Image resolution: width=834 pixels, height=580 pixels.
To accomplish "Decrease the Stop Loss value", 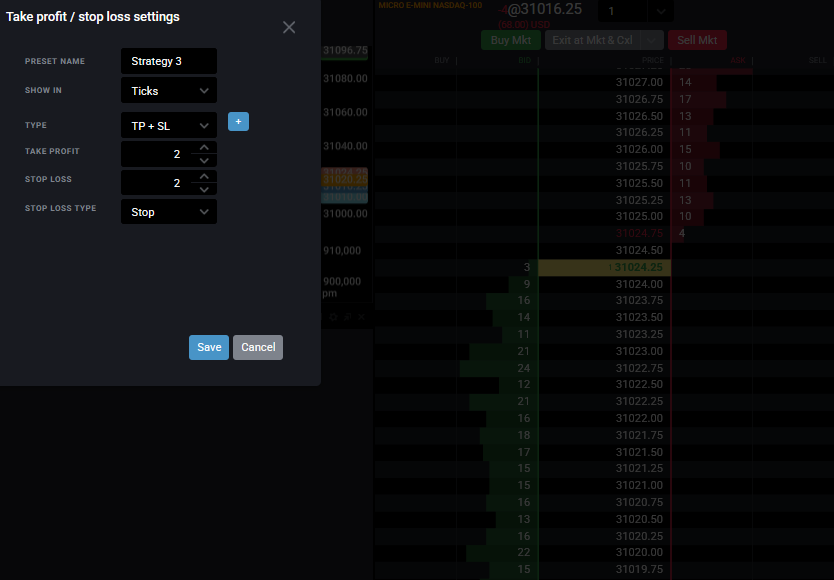I will click(x=204, y=189).
